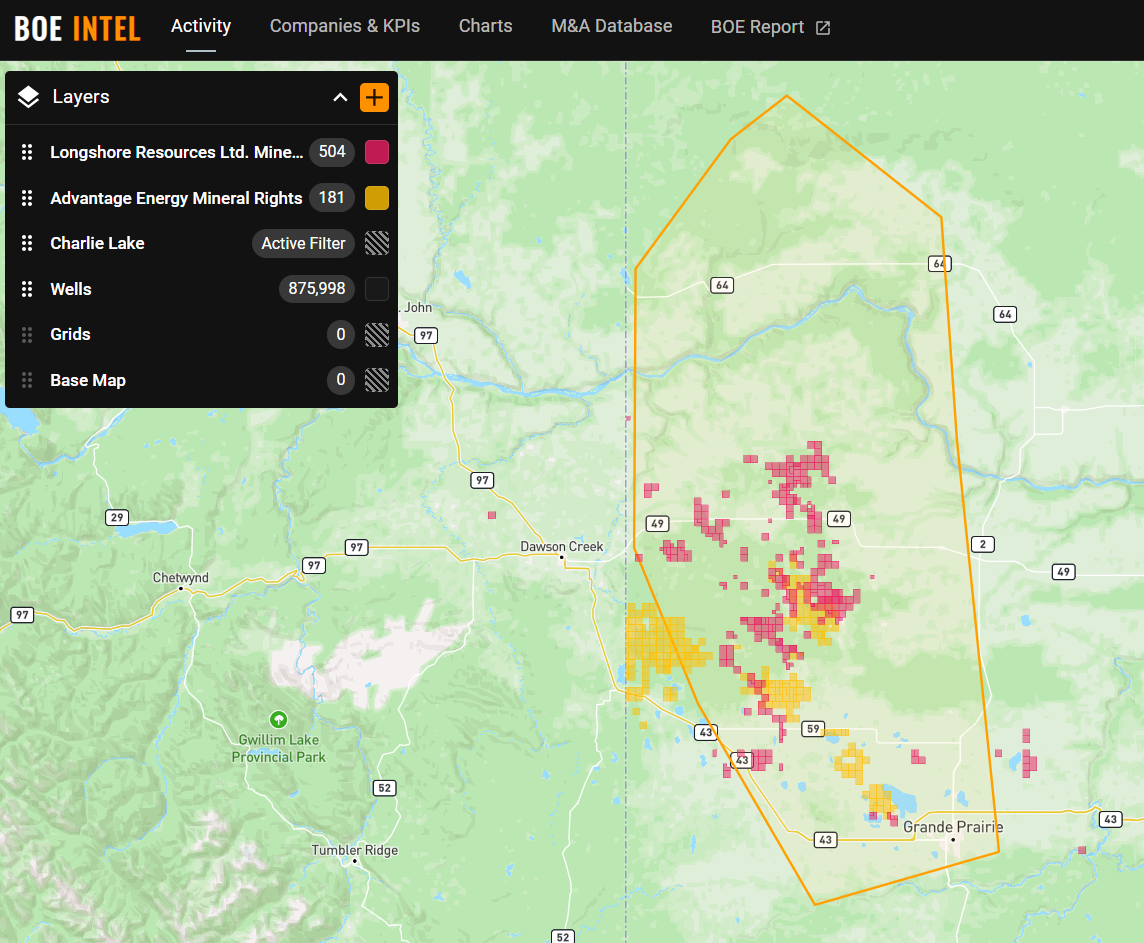This screenshot has width=1144, height=943.
Task: Click the Layers stack icon
Action: tap(28, 97)
